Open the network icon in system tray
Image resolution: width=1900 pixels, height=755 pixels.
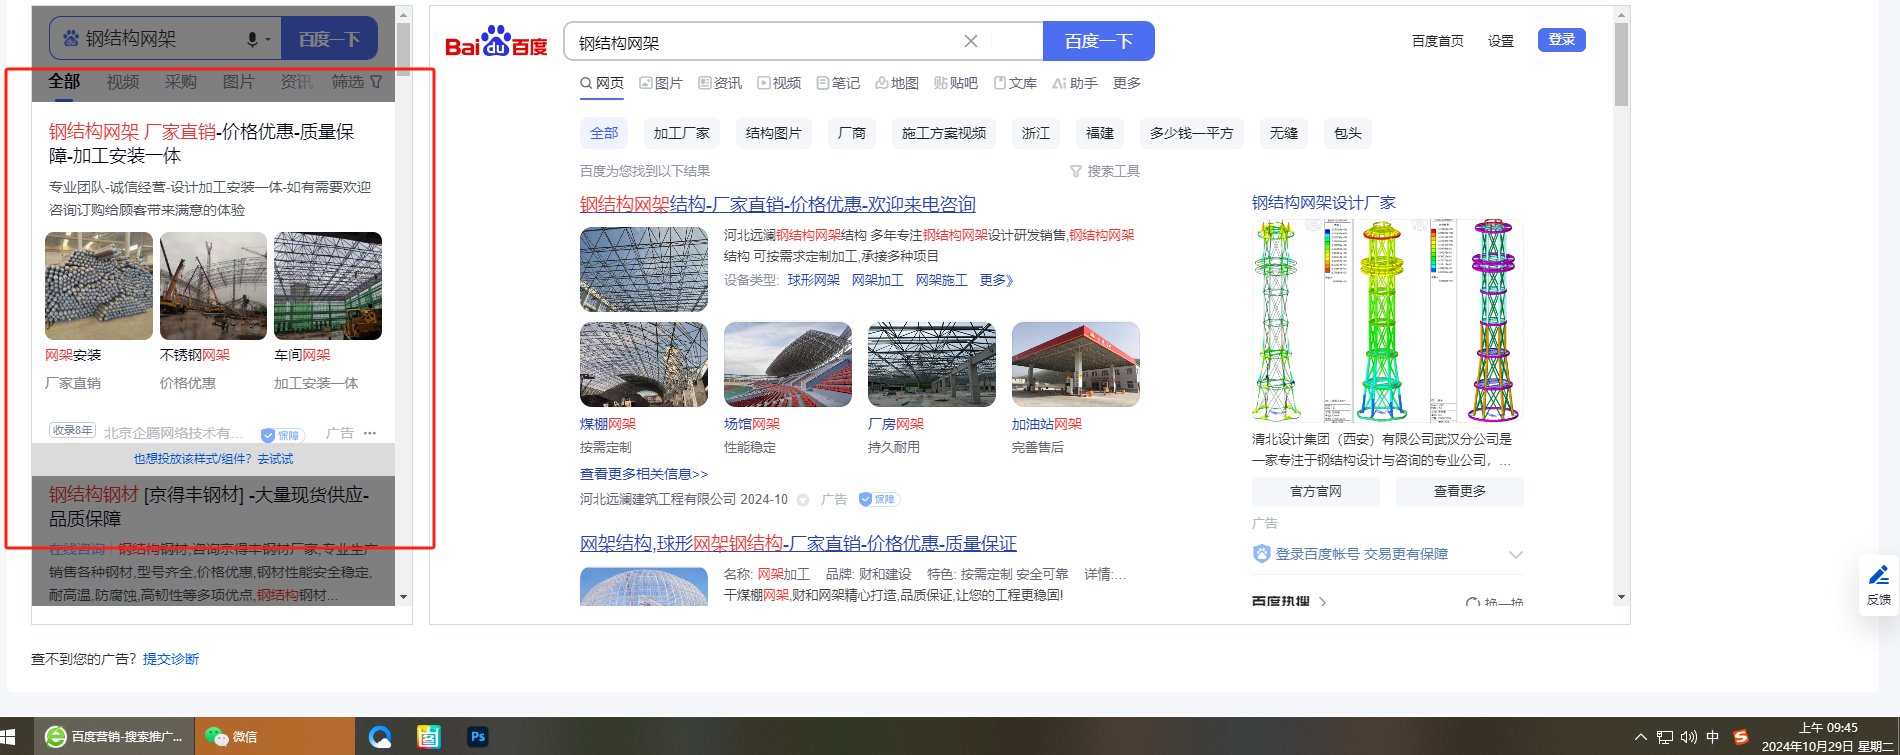tap(1664, 738)
